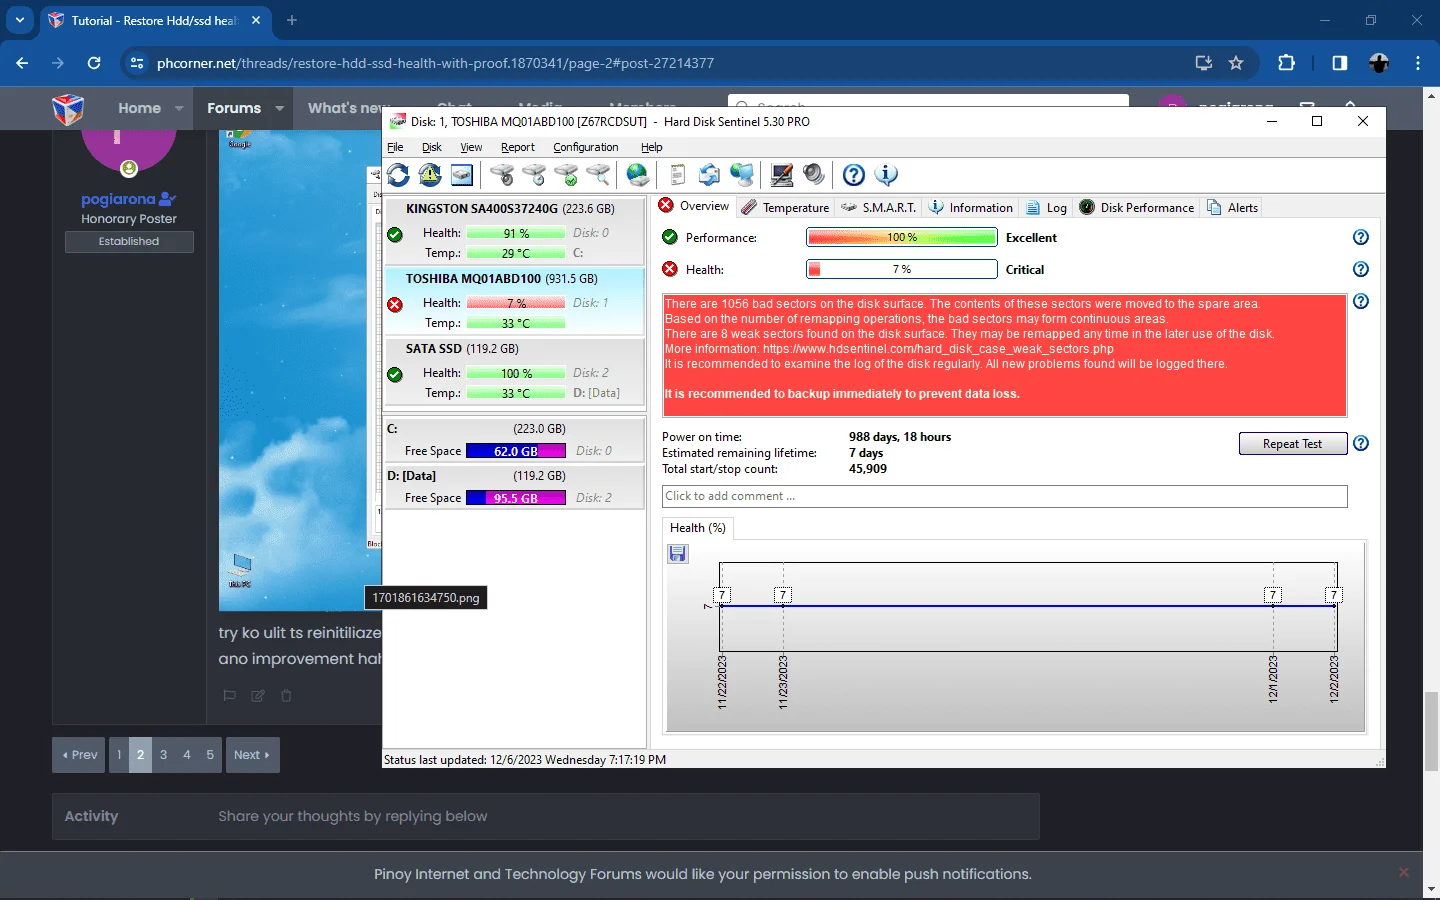Click the disk with magnifier surface test icon
This screenshot has width=1440, height=900.
pyautogui.click(x=598, y=175)
